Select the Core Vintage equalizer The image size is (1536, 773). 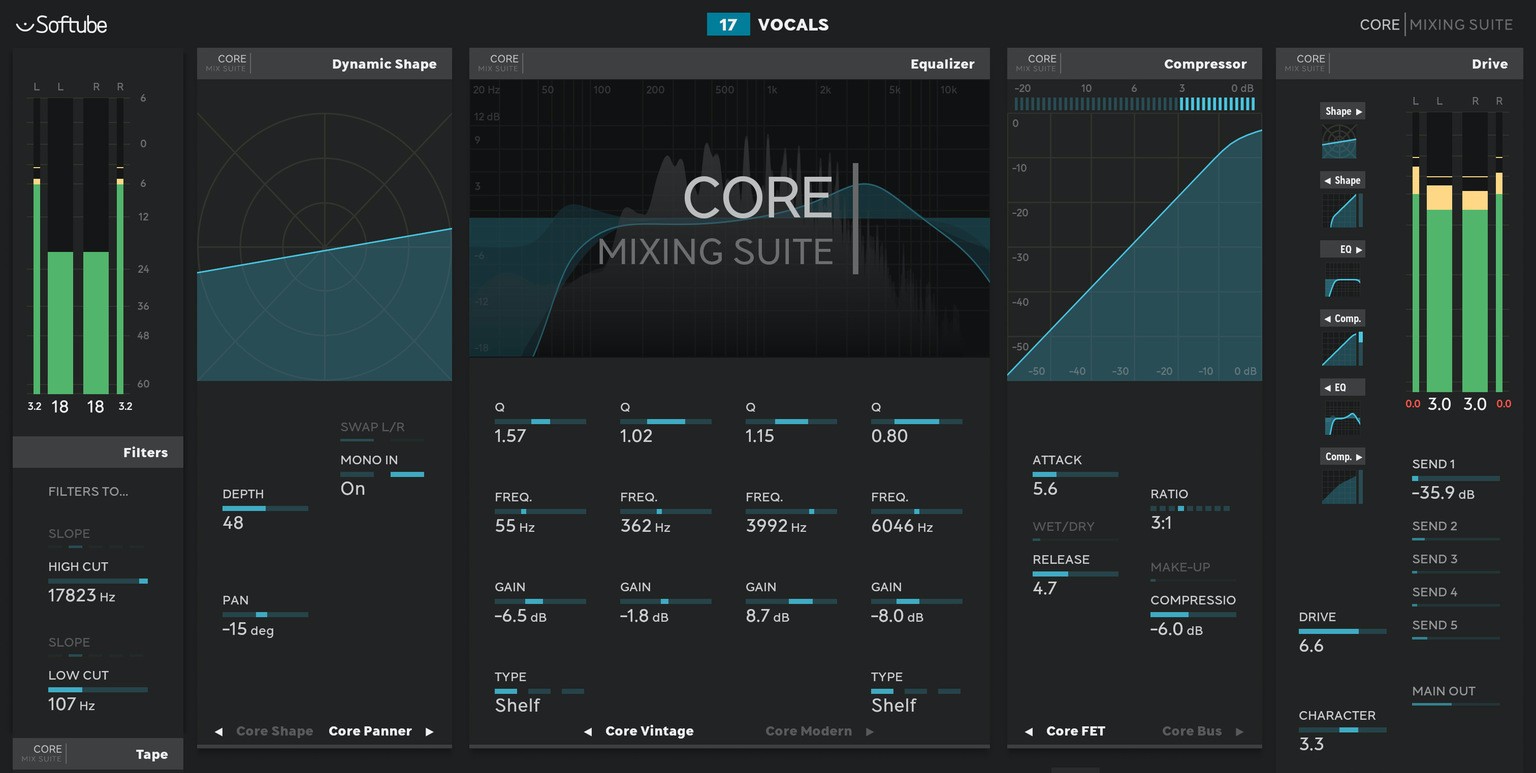click(649, 731)
